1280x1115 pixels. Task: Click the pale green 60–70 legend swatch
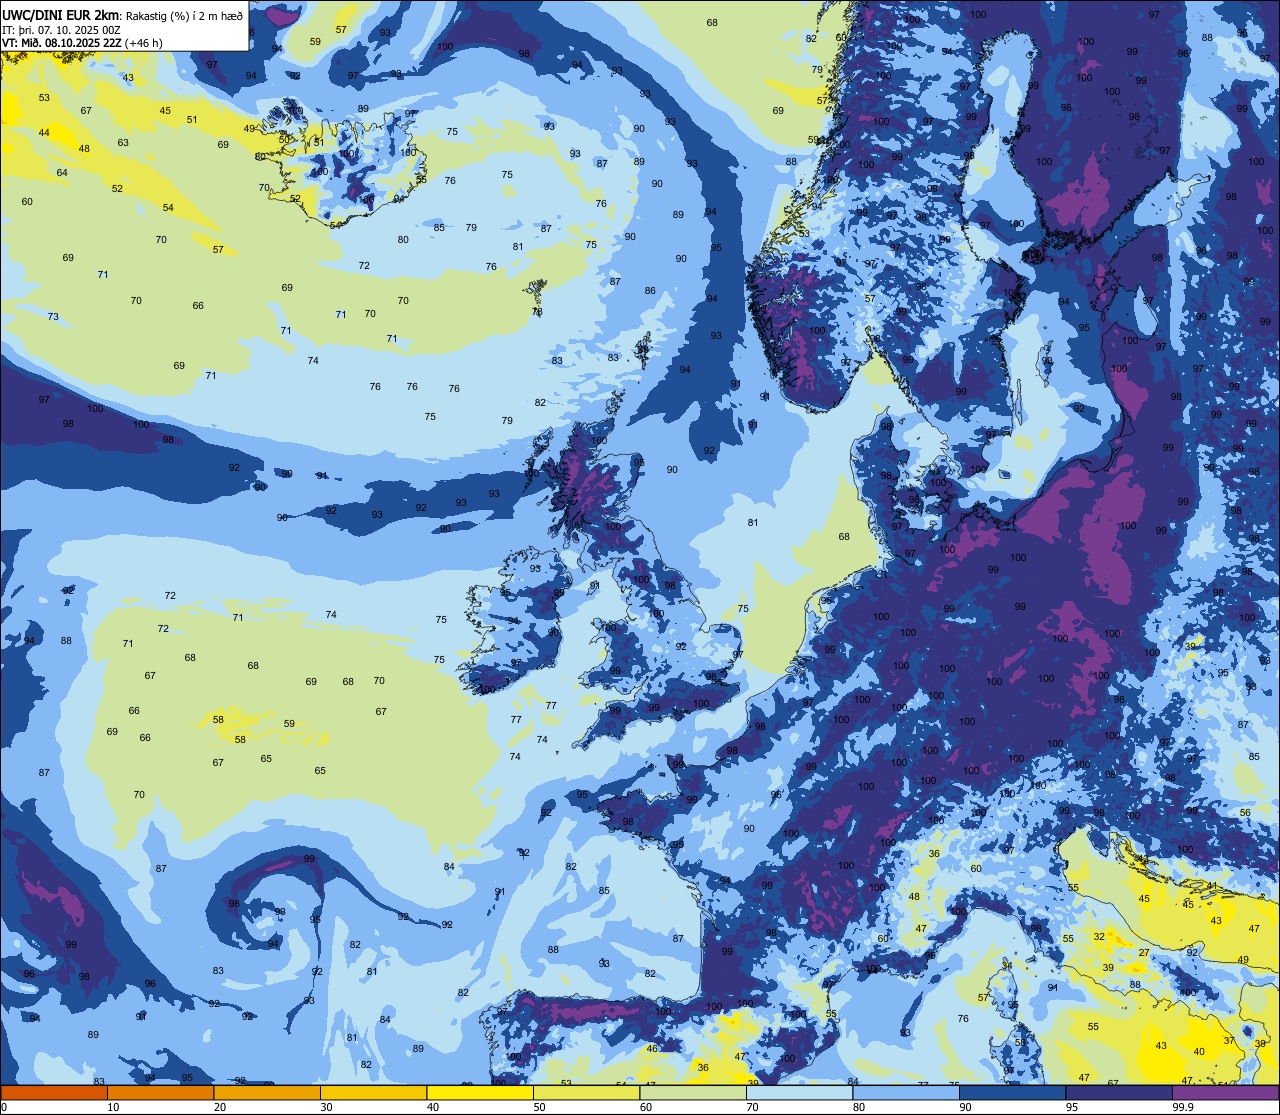(x=693, y=1092)
